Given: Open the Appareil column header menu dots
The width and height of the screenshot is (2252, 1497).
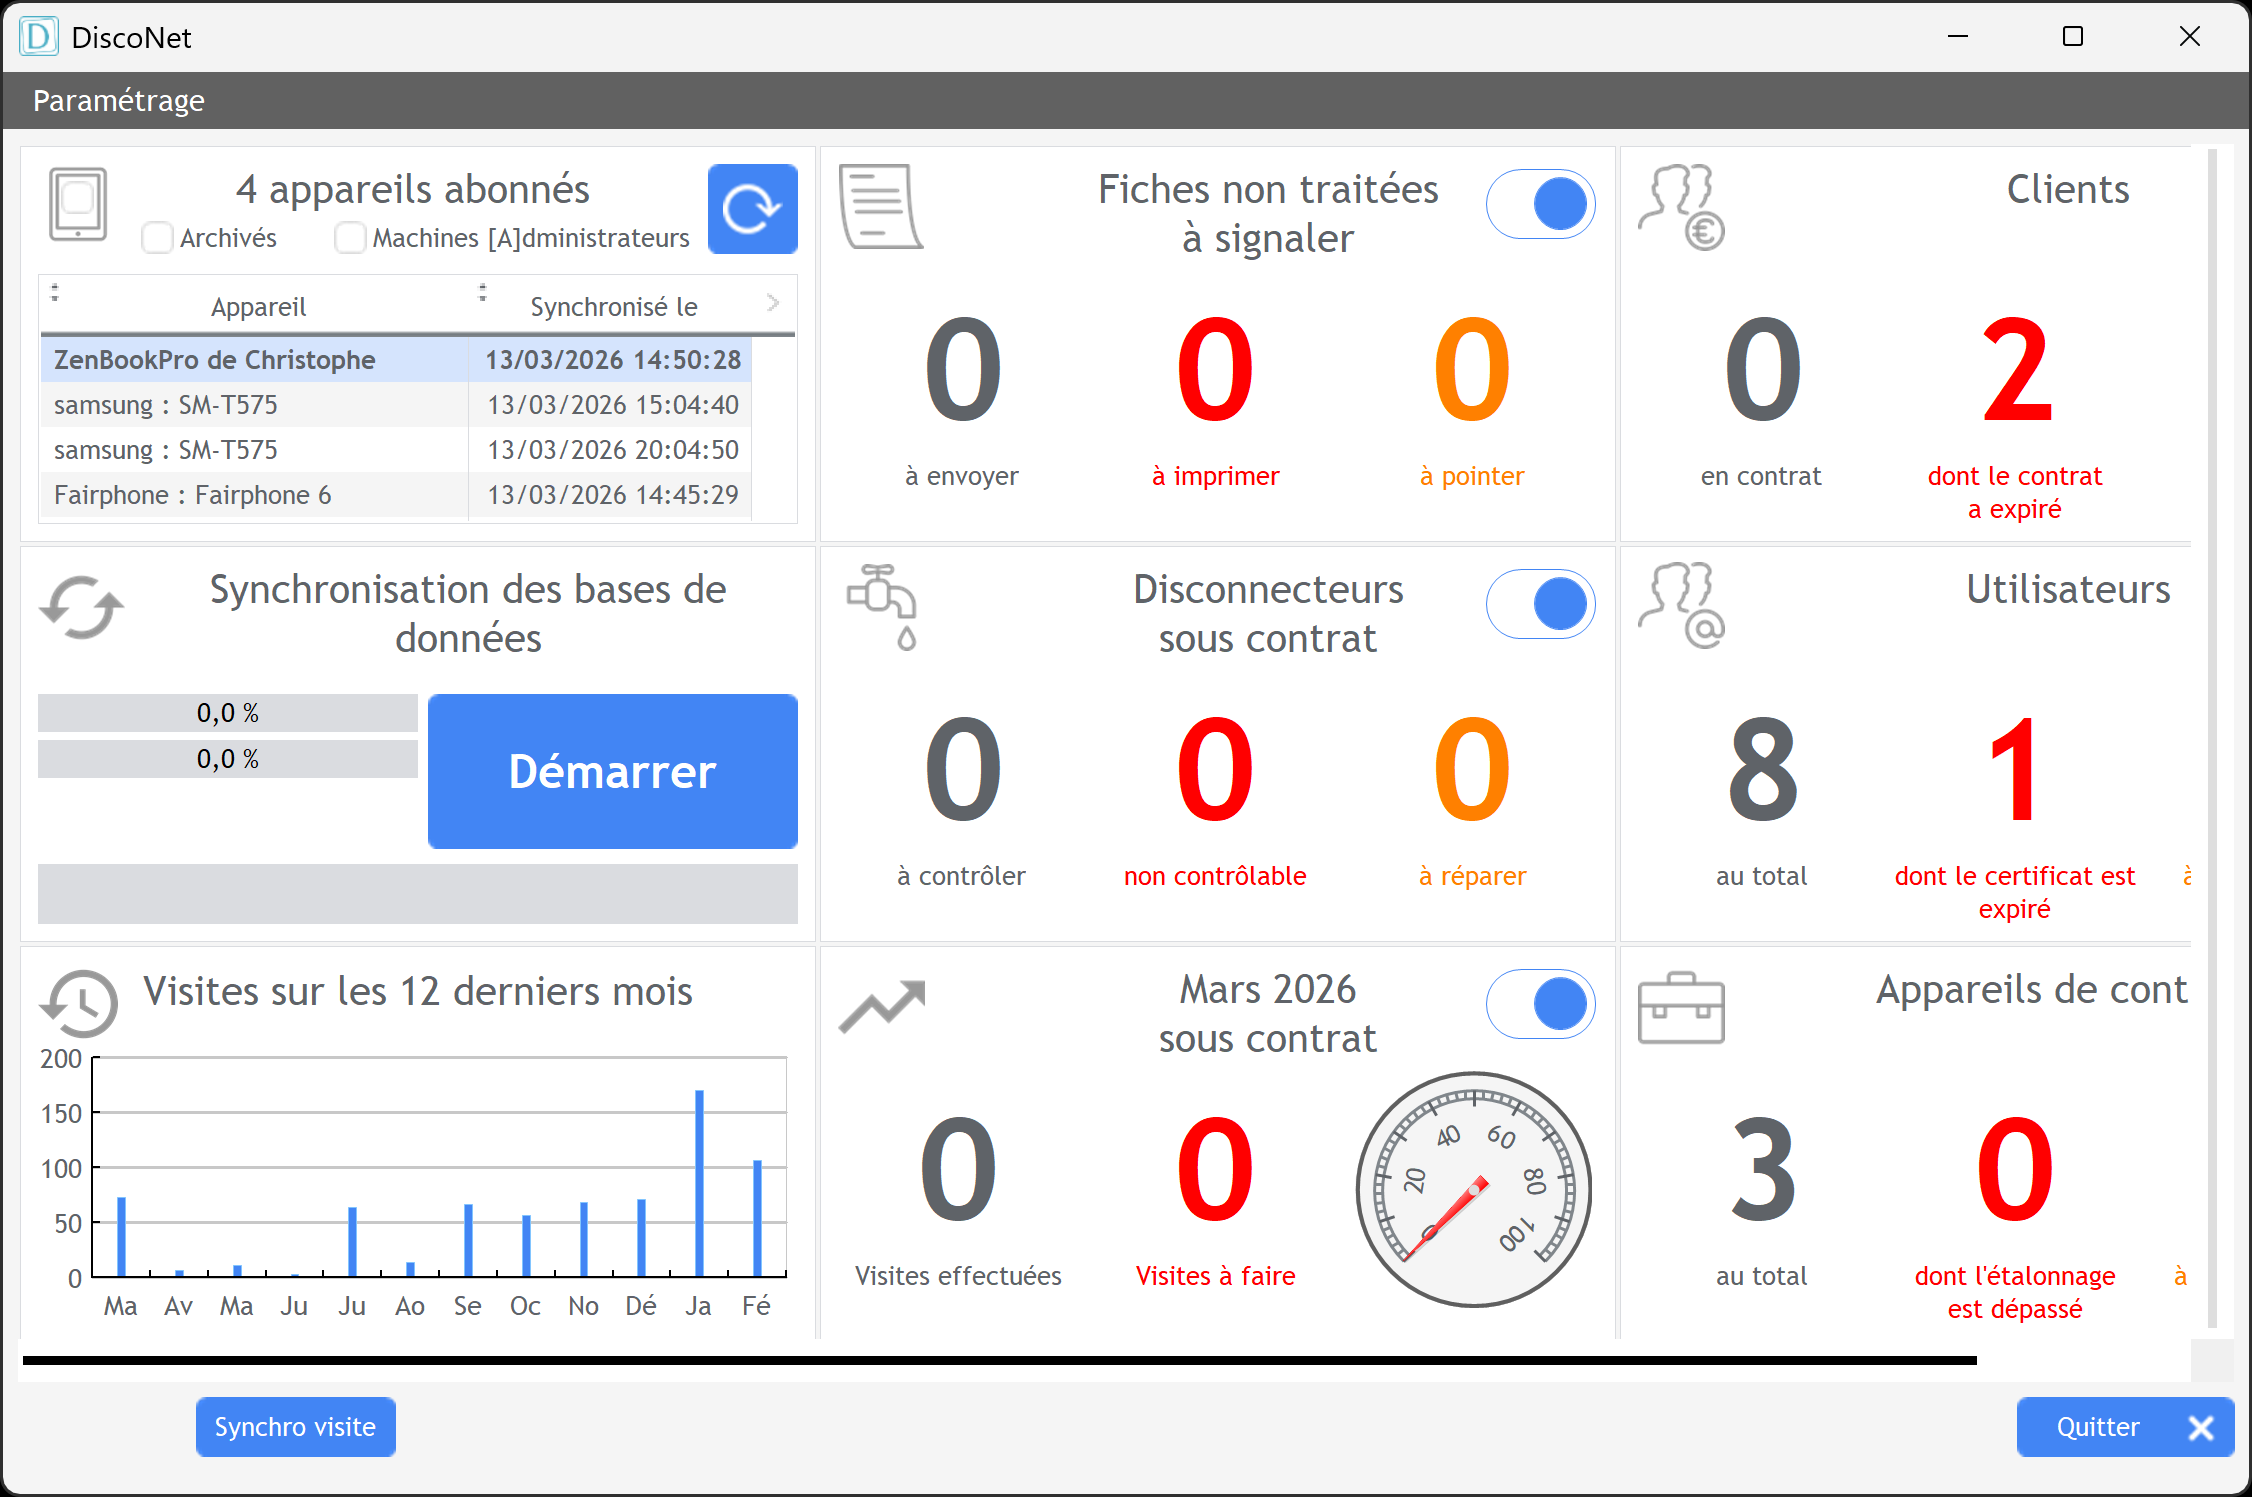Looking at the screenshot, I should coord(55,292).
